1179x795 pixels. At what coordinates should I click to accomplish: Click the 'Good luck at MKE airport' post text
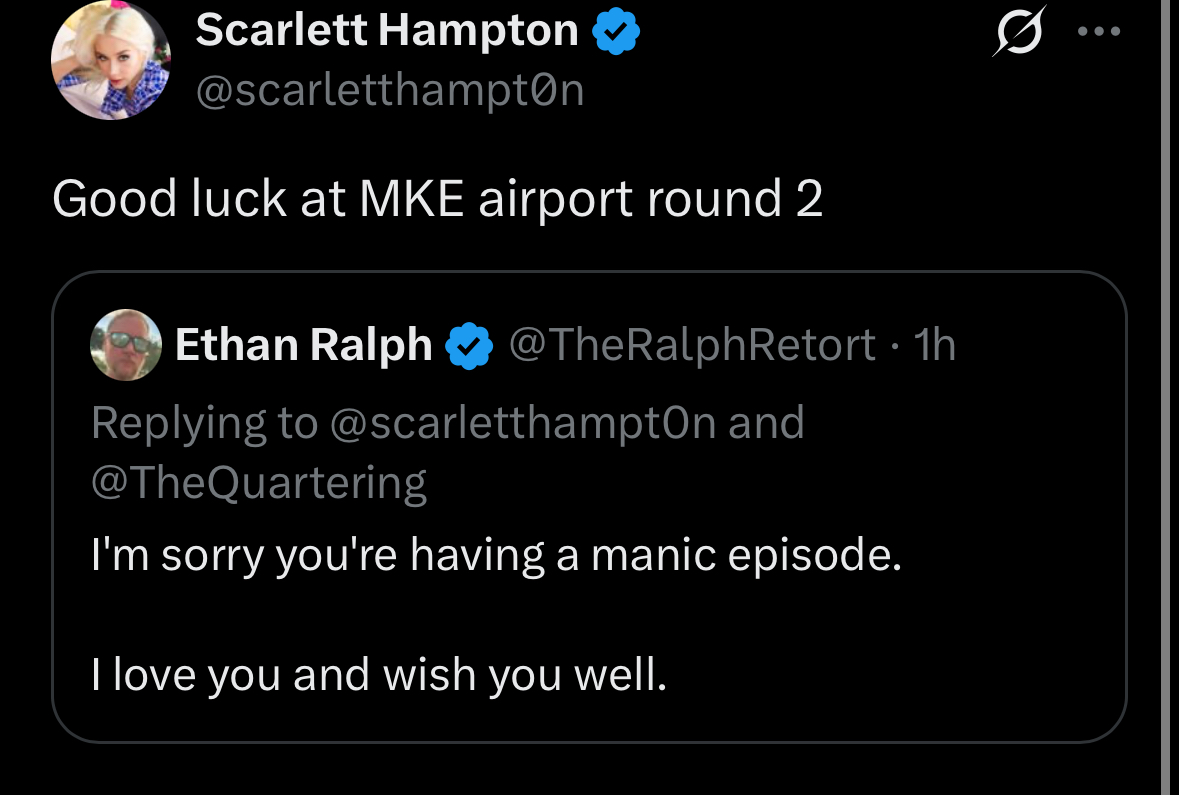438,199
